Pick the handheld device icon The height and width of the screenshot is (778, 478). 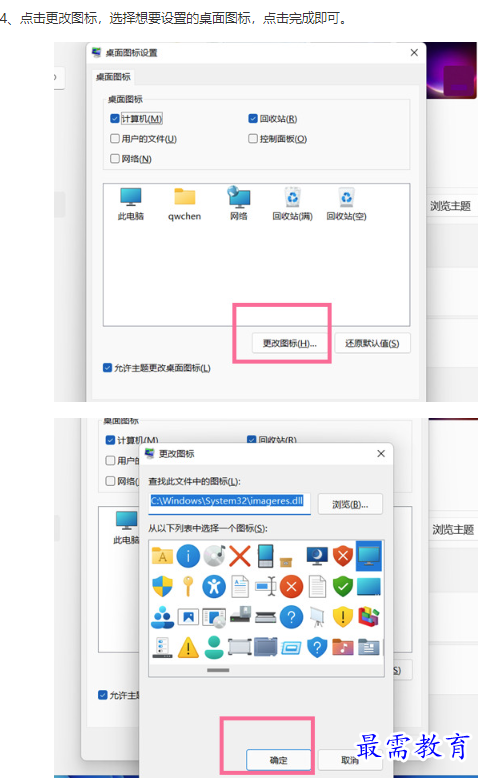[266, 556]
